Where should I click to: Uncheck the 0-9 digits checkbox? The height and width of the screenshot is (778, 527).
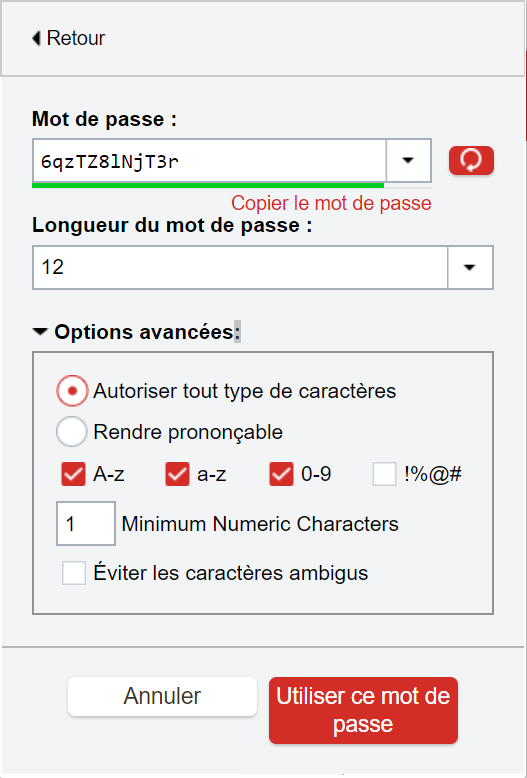click(281, 474)
